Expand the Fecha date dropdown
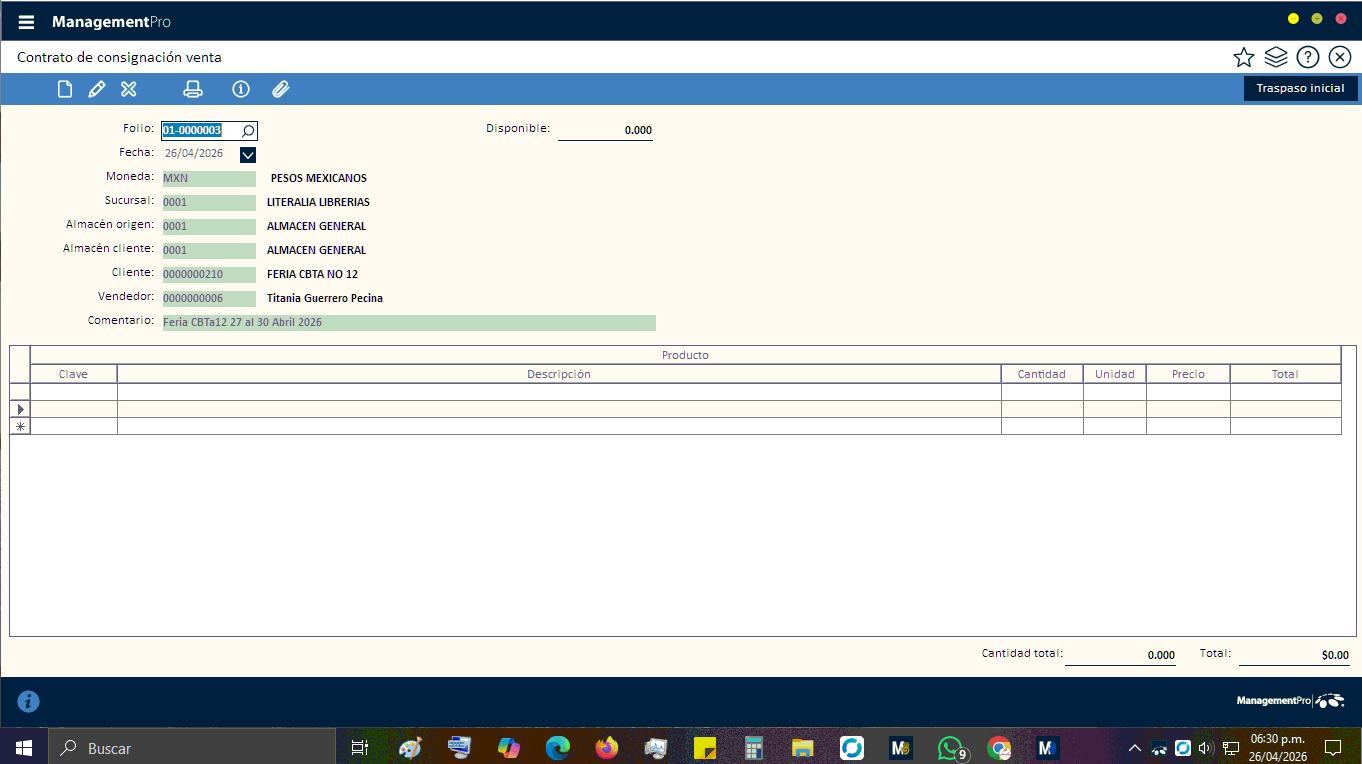 pos(248,154)
